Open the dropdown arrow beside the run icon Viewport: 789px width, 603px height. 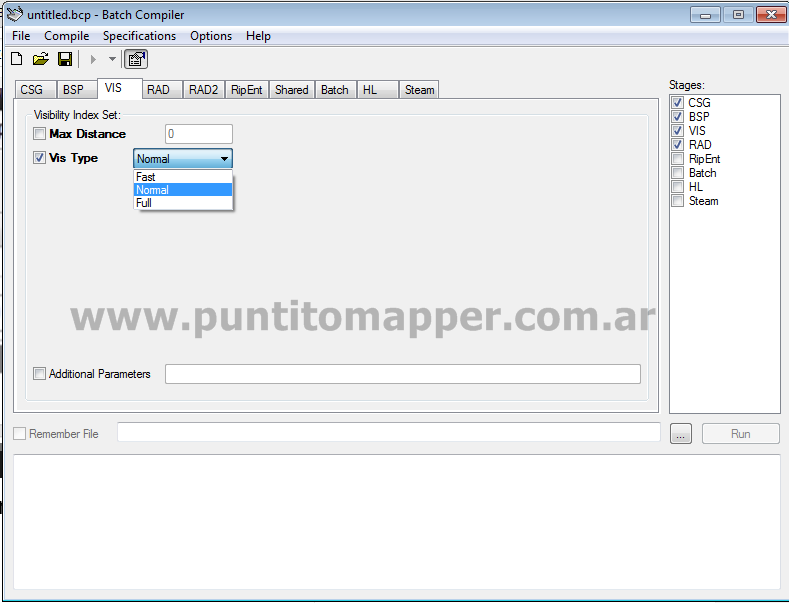(112, 59)
